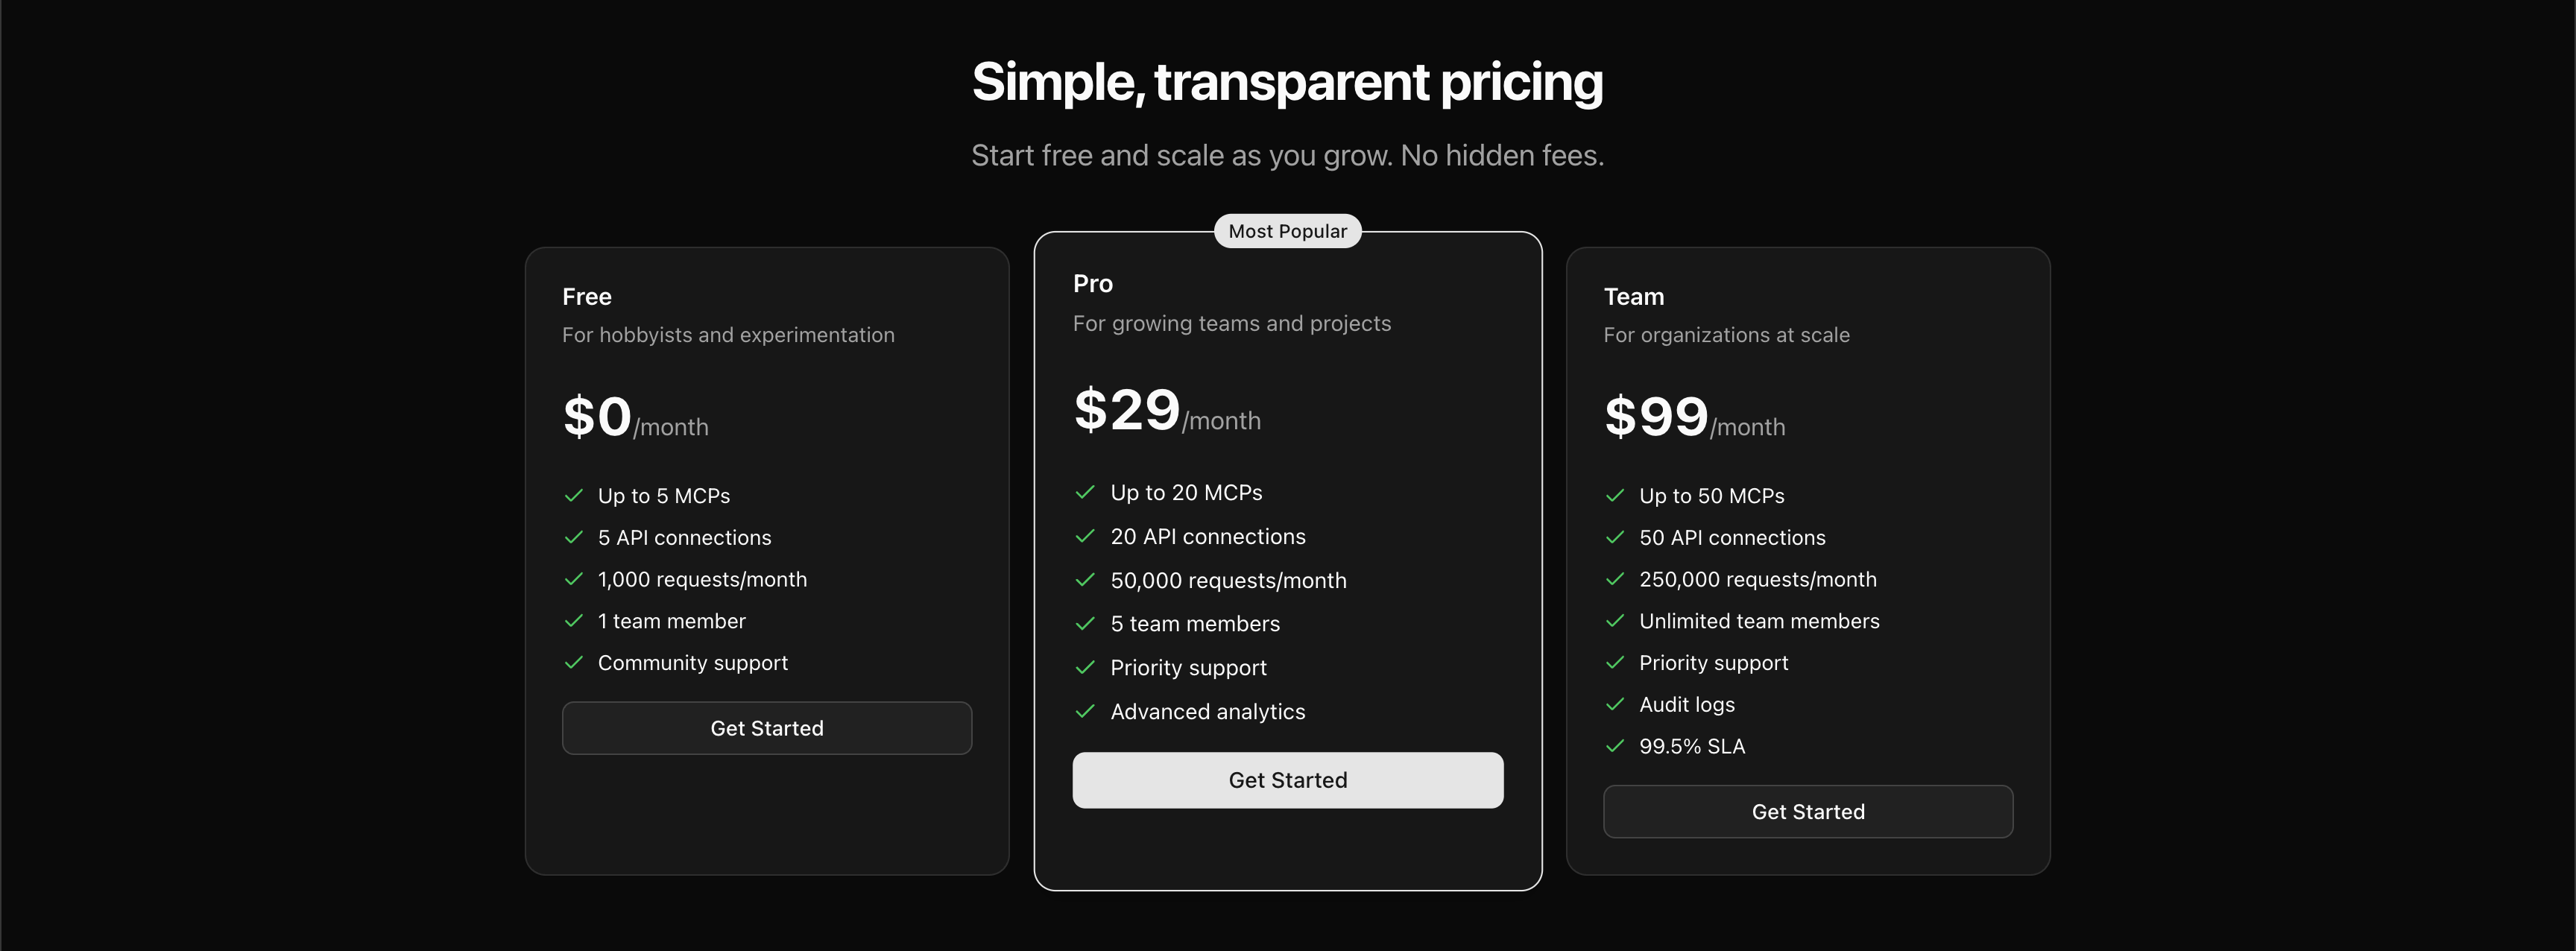This screenshot has height=951, width=2576.
Task: Click the Team plan title
Action: [x=1633, y=297]
